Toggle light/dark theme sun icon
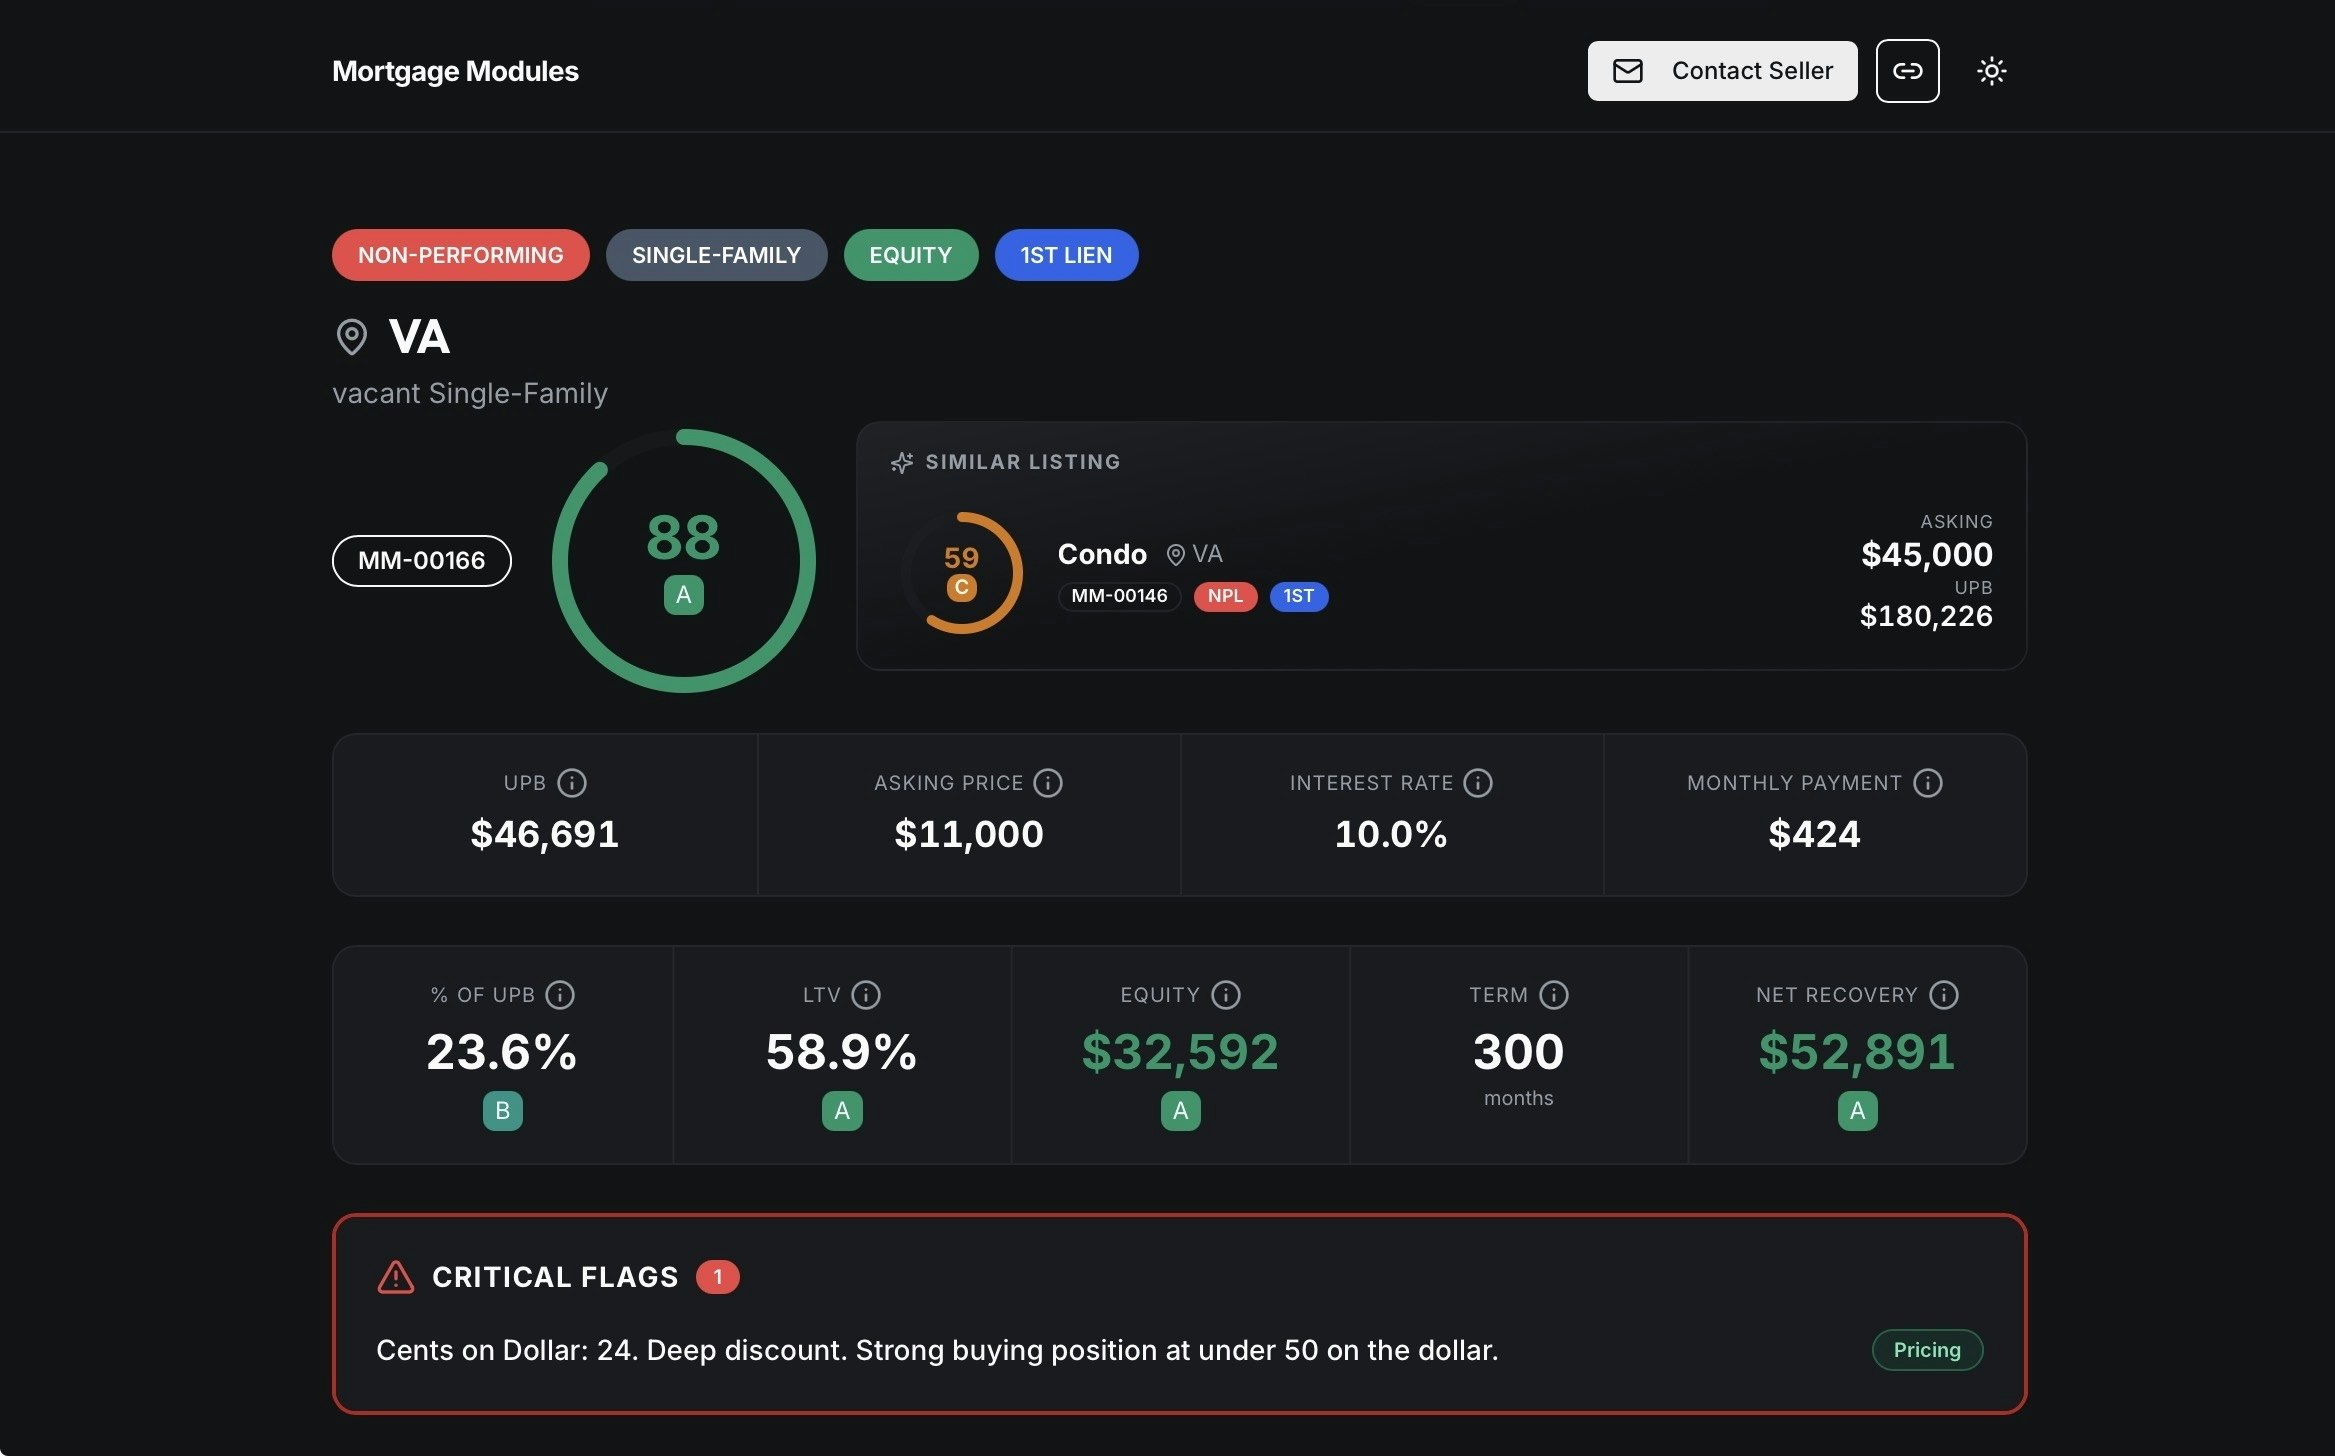 tap(1991, 71)
